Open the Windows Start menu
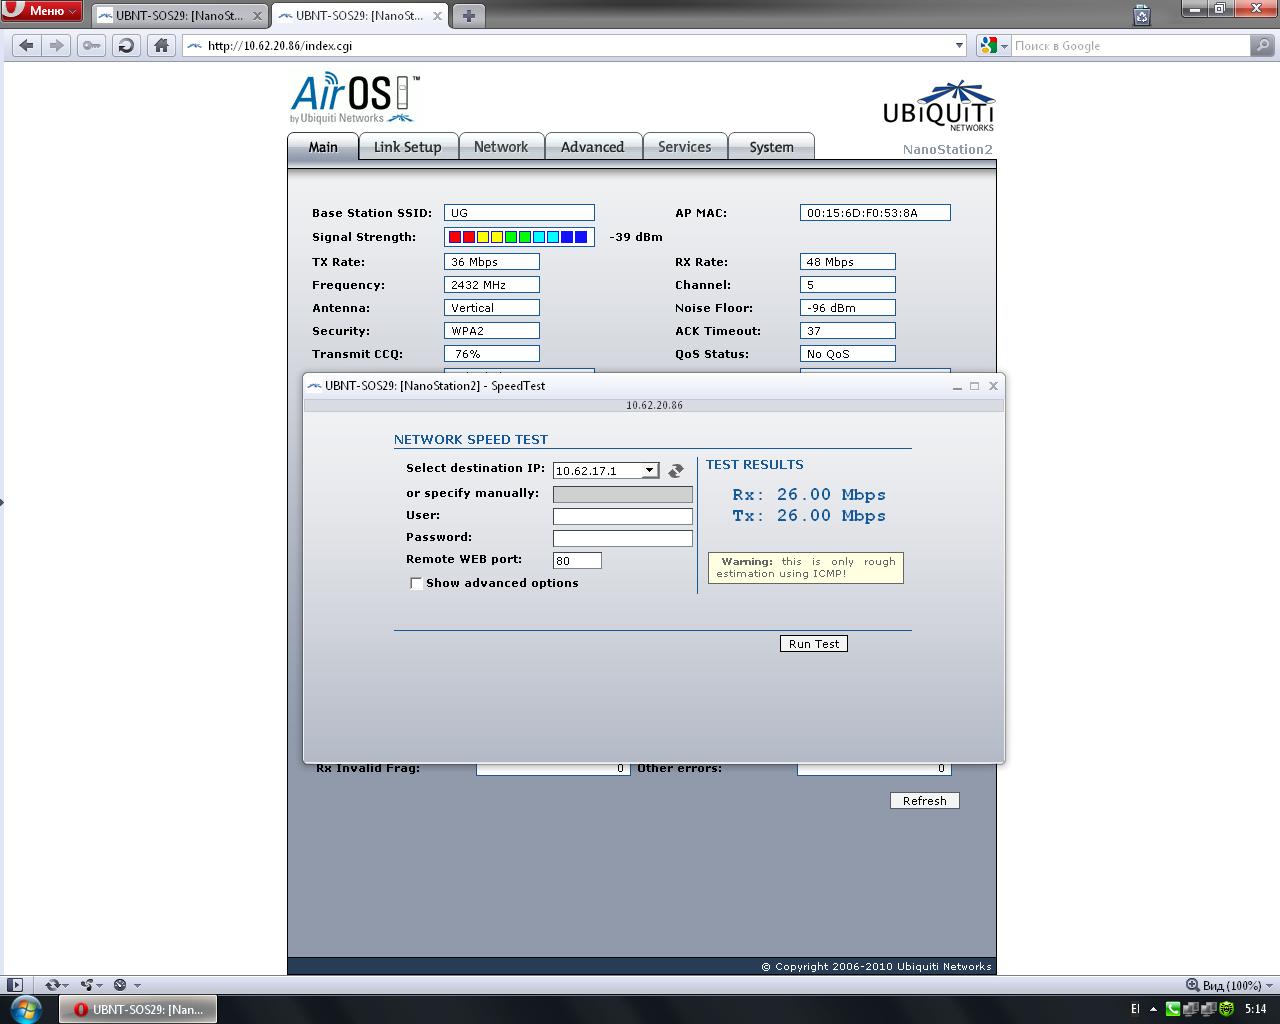The image size is (1280, 1024). point(25,1009)
